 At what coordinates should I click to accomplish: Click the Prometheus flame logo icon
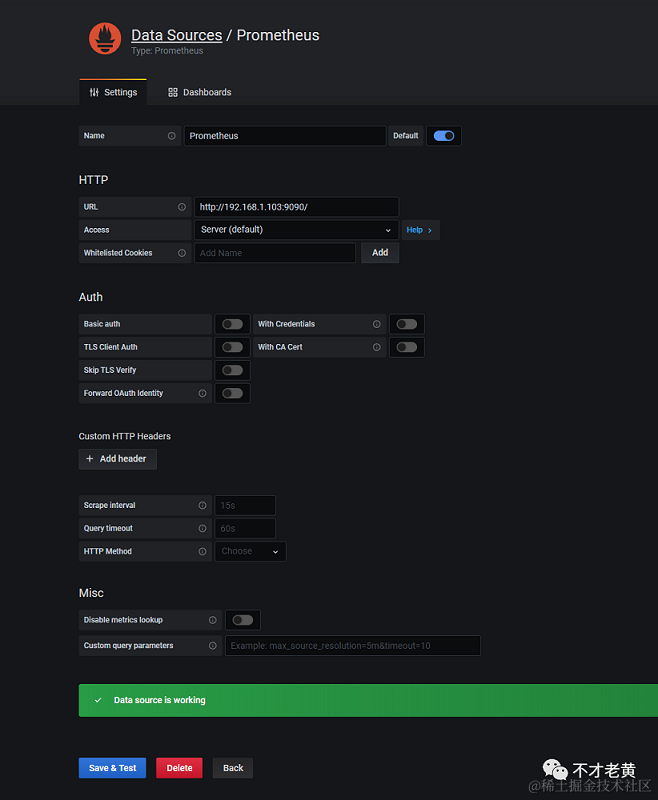[105, 38]
